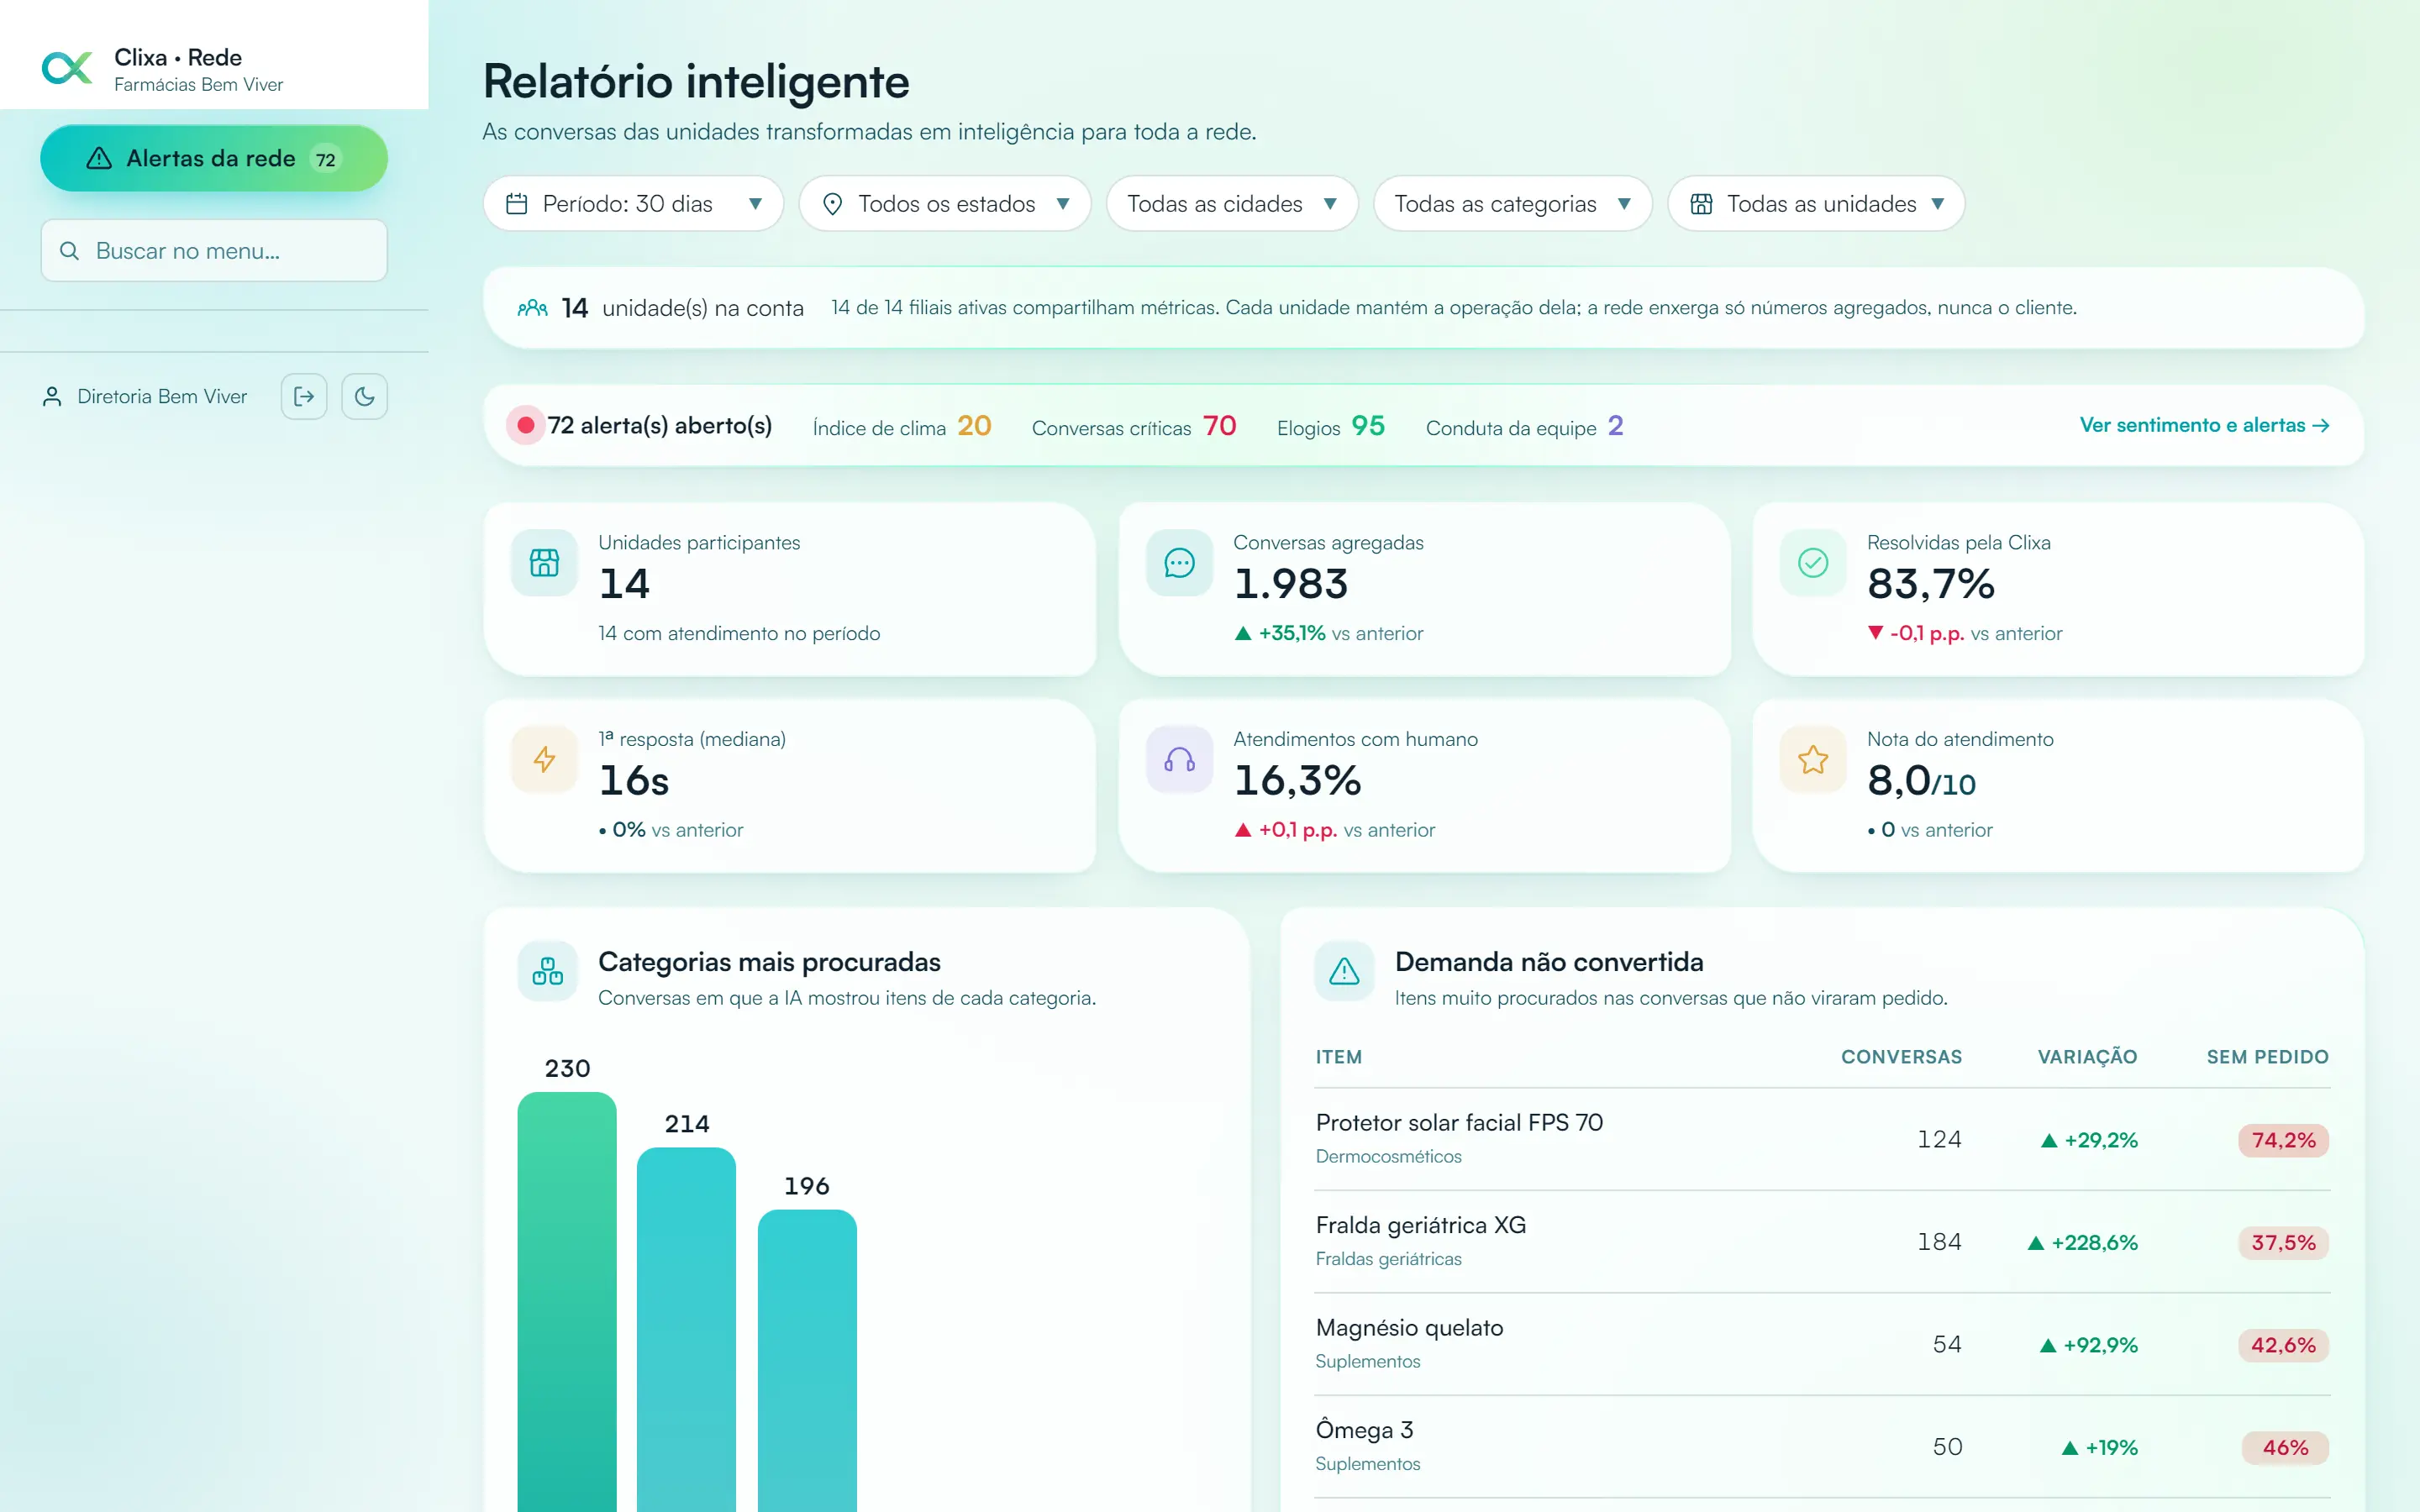
Task: Click the 230 bar in the chart
Action: tap(567, 1301)
